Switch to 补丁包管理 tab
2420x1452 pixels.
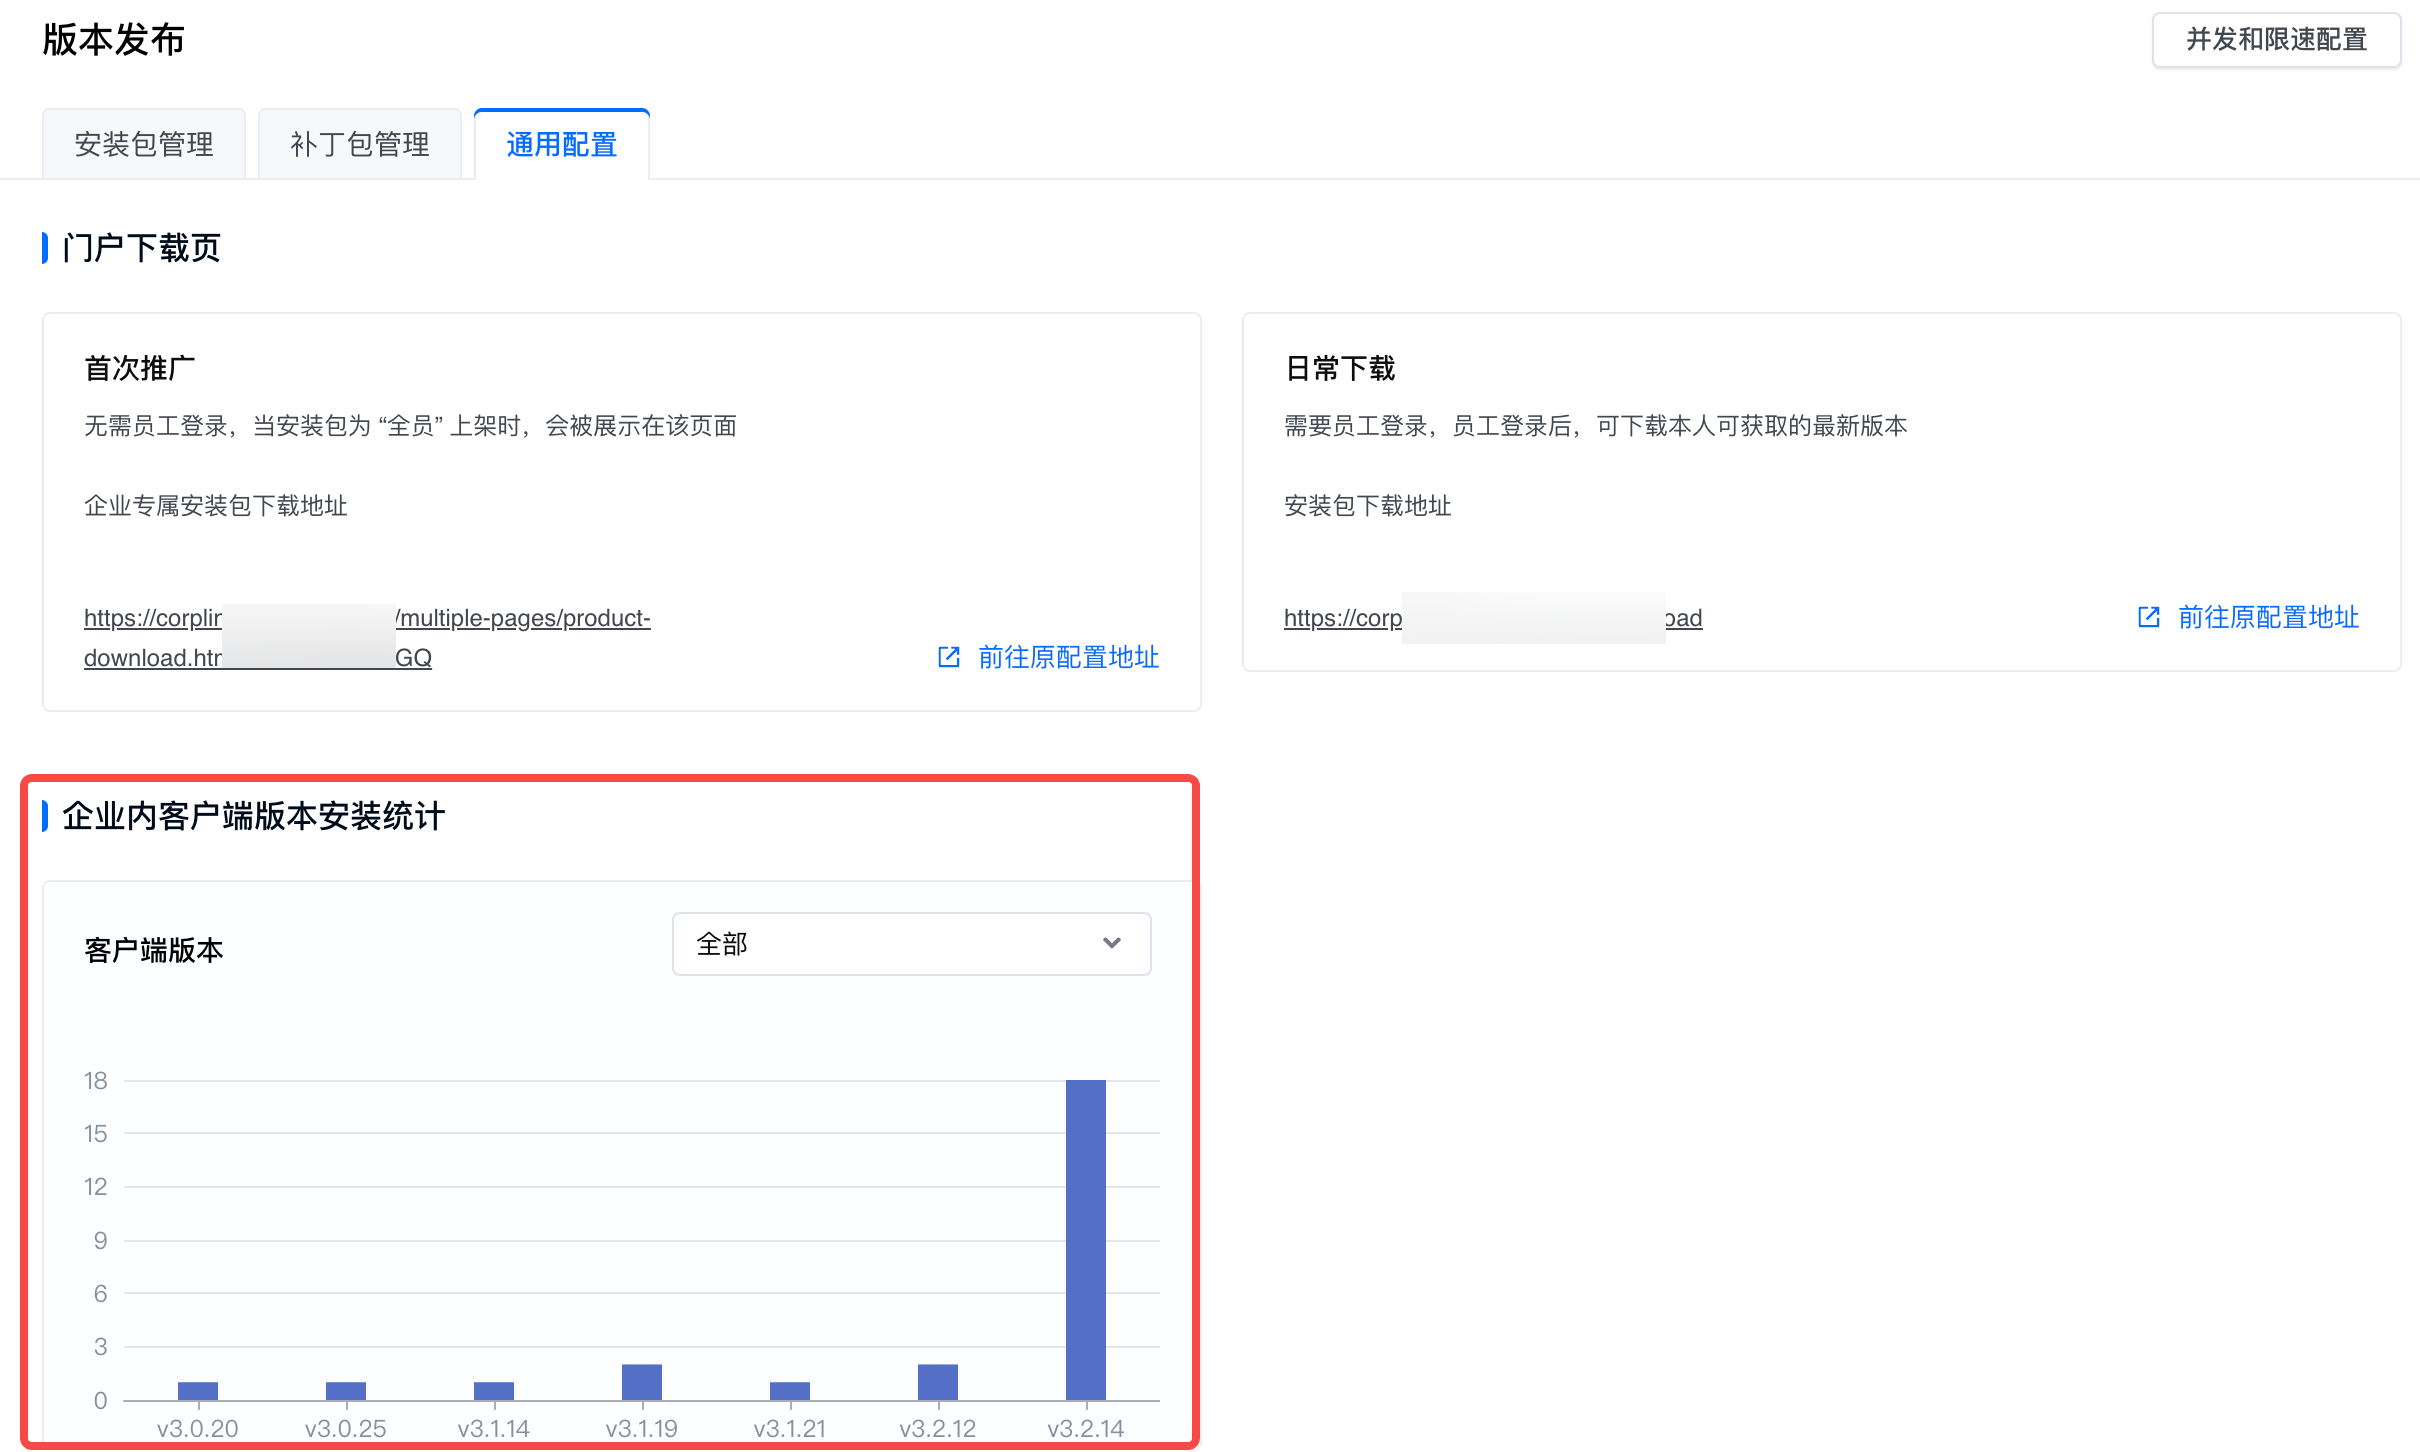360,145
